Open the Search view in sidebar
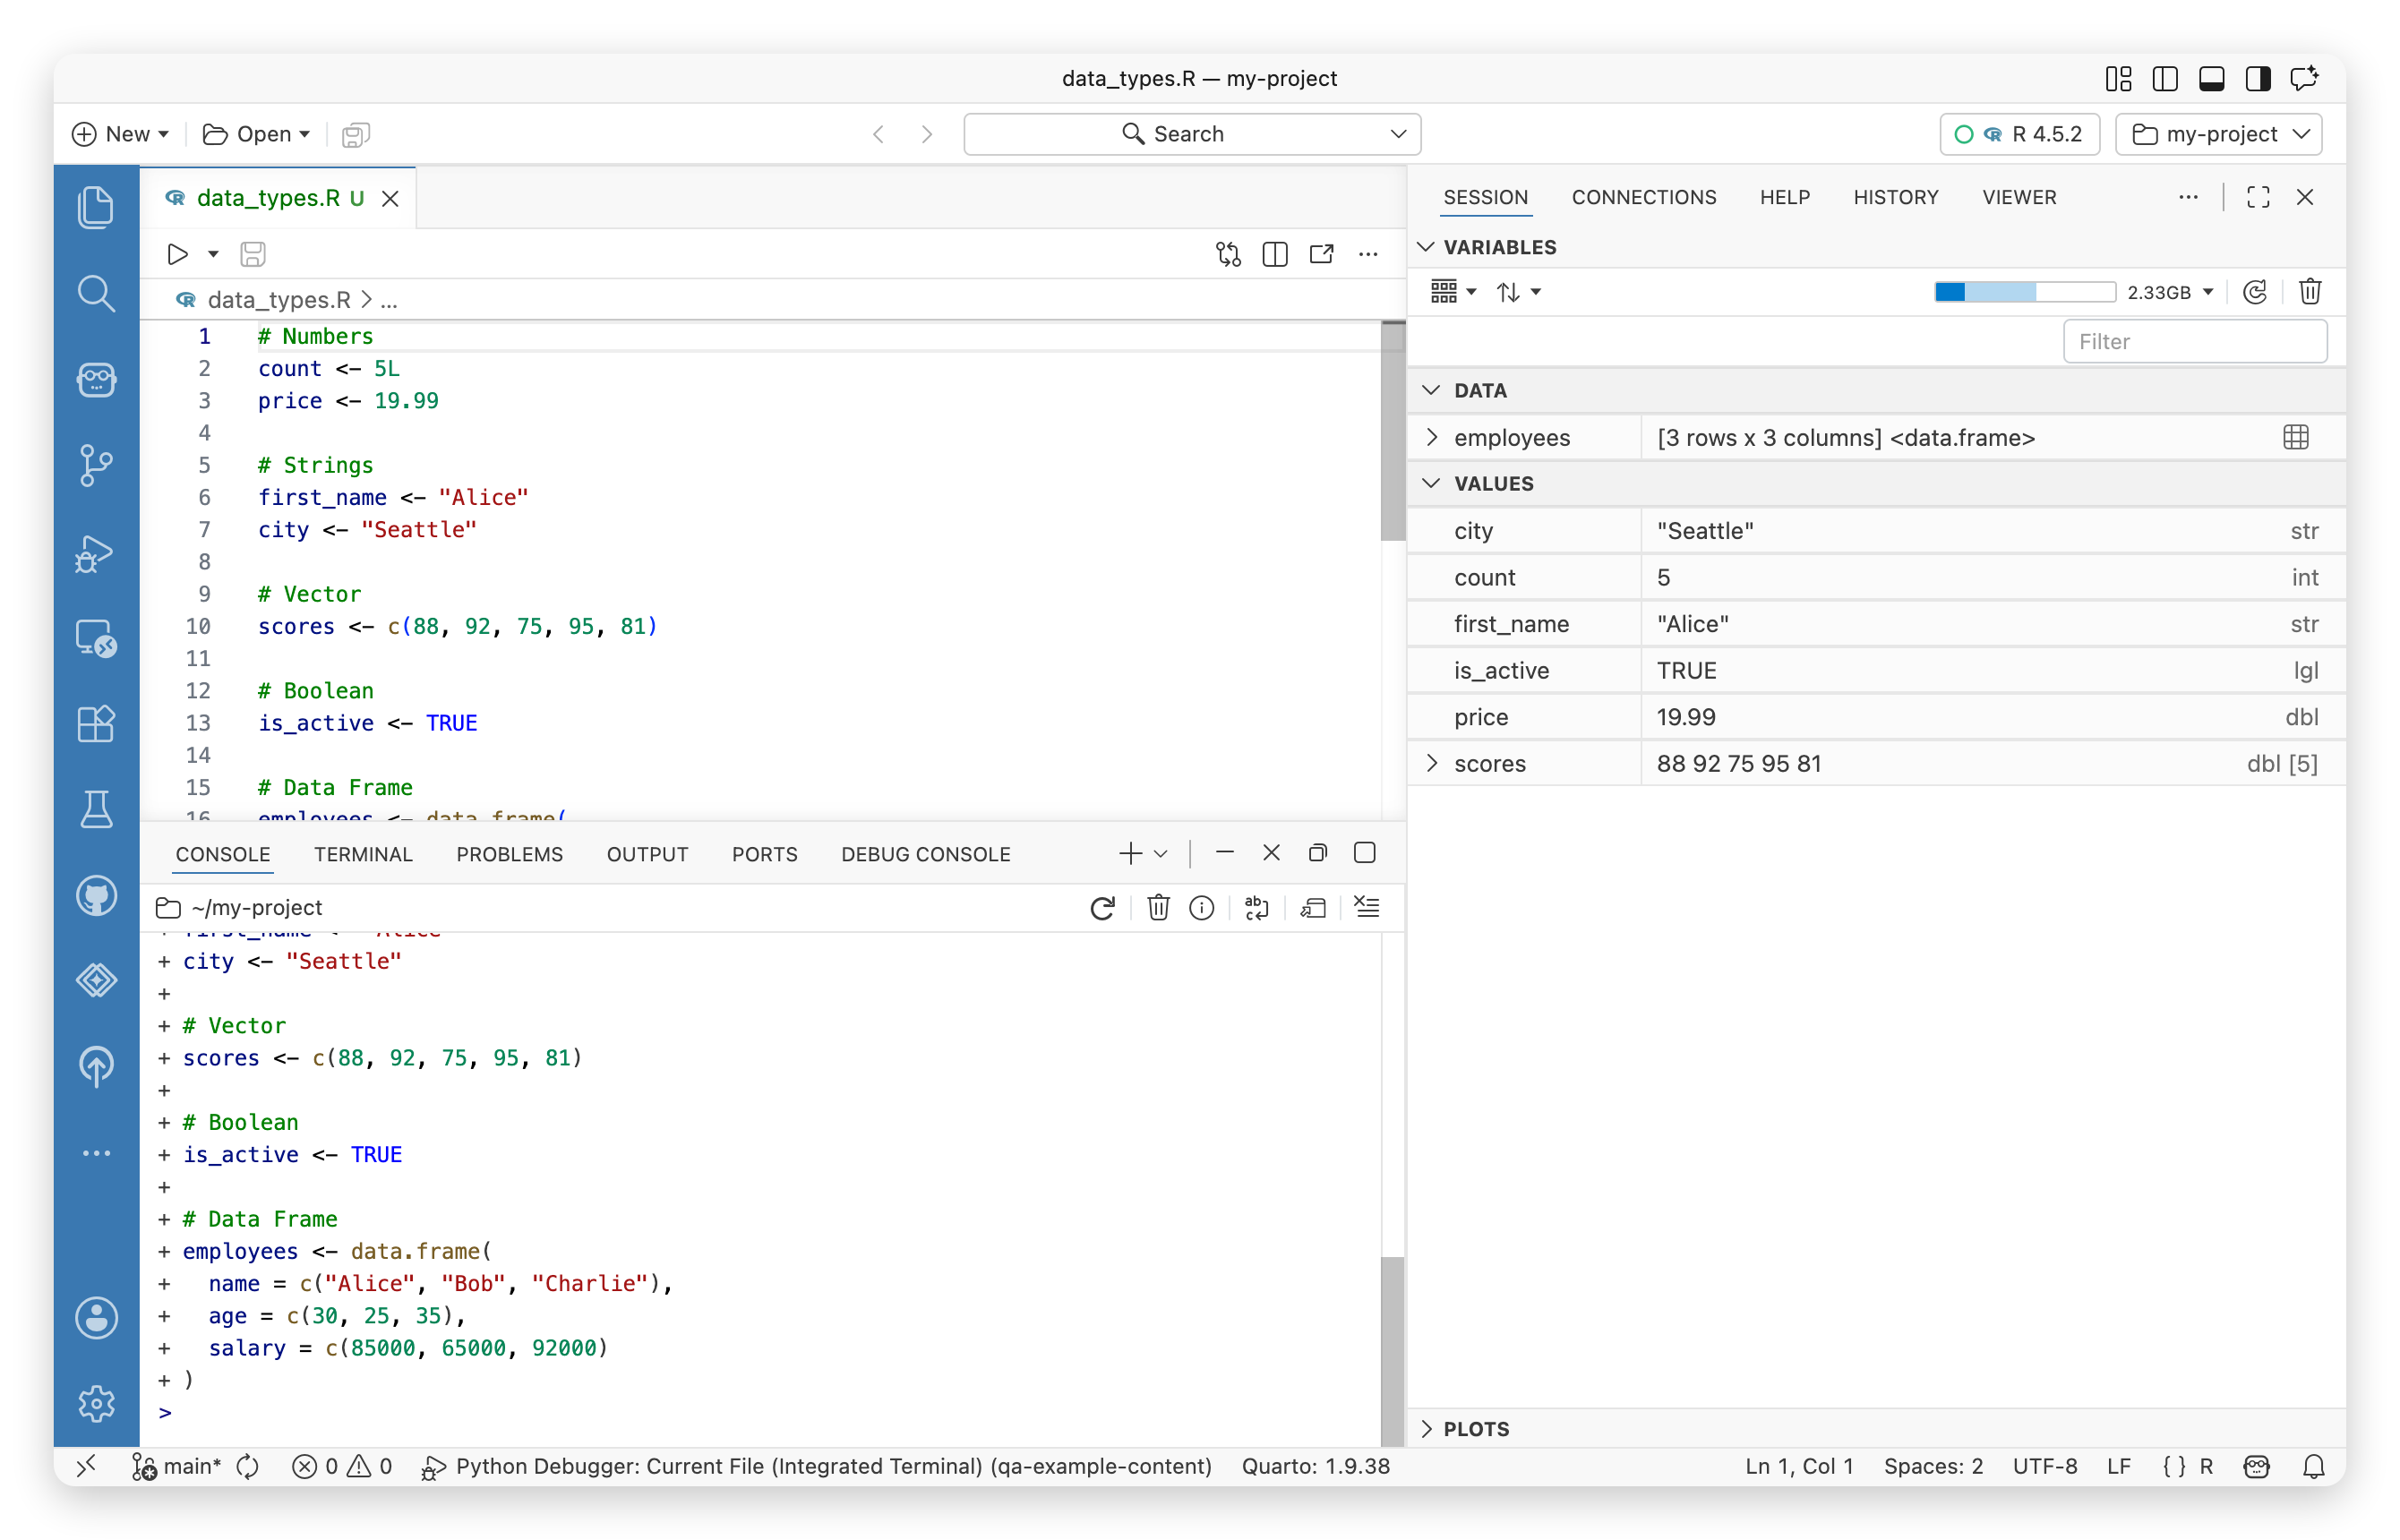Image resolution: width=2400 pixels, height=1540 pixels. 96,293
